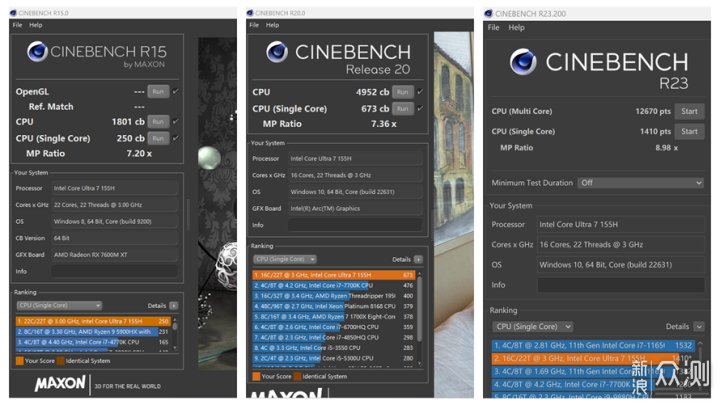Run the CPU test in R15
This screenshot has width=720, height=405.
[158, 122]
